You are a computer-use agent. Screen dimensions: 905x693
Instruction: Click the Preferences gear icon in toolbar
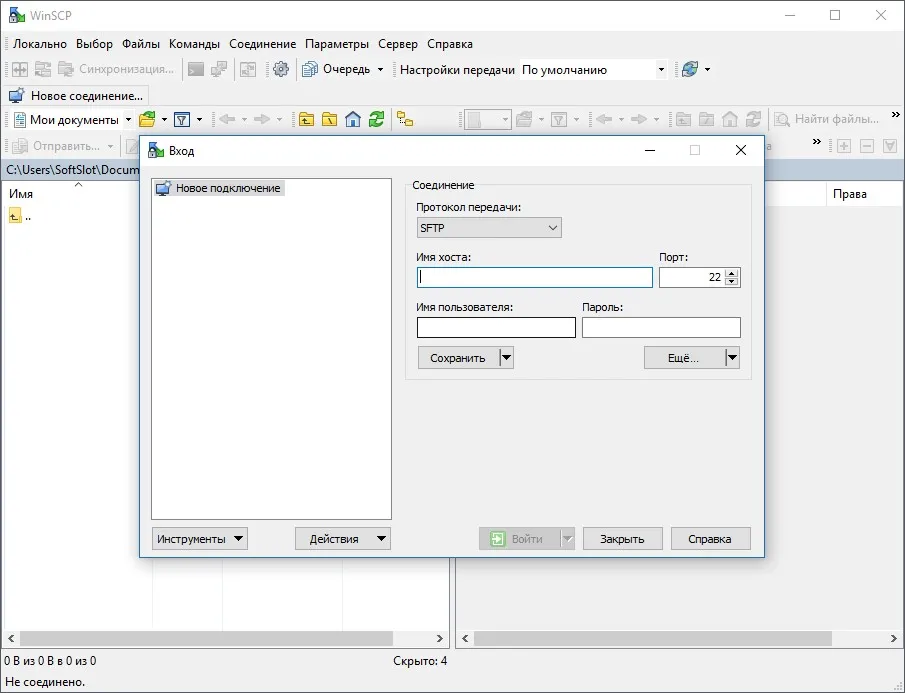coord(281,70)
